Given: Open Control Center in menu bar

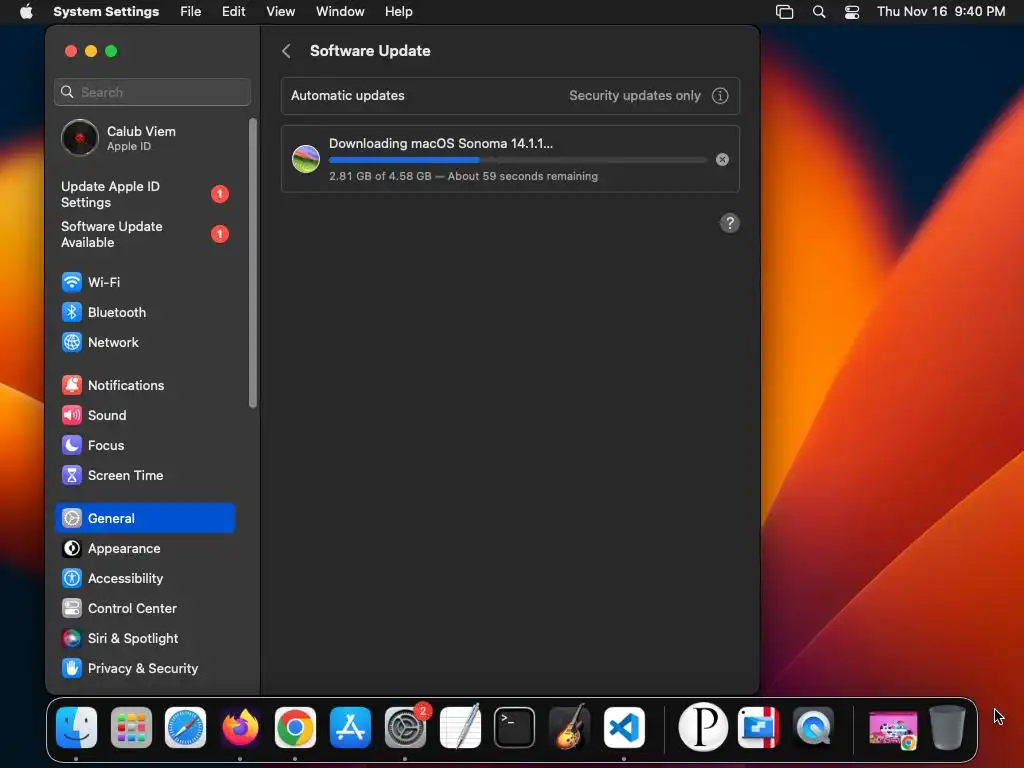Looking at the screenshot, I should [852, 12].
